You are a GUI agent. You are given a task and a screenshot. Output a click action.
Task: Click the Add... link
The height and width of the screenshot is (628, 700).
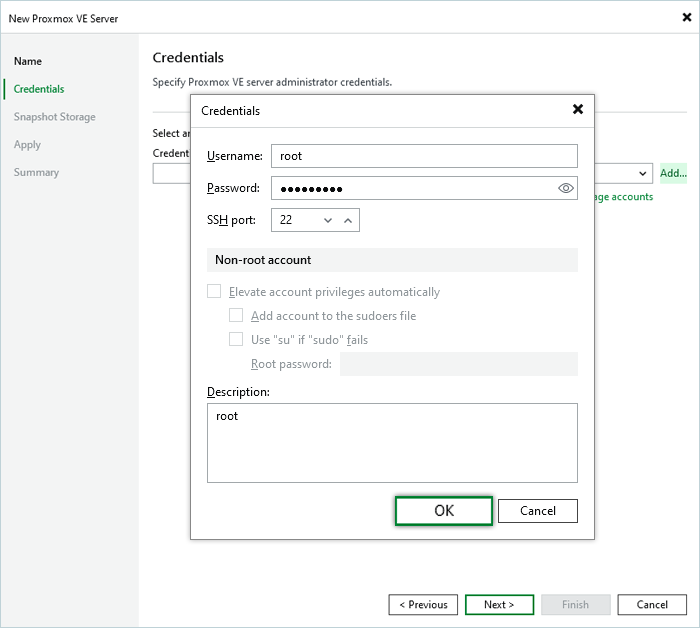pos(673,173)
